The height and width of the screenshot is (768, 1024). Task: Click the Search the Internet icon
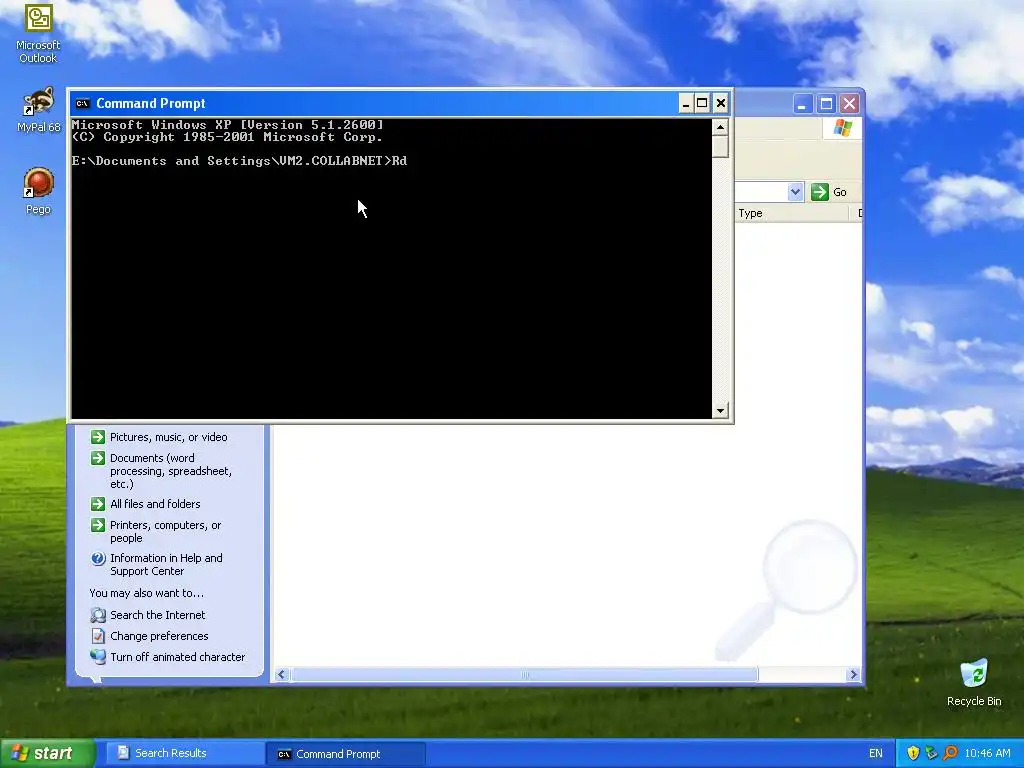pyautogui.click(x=98, y=615)
